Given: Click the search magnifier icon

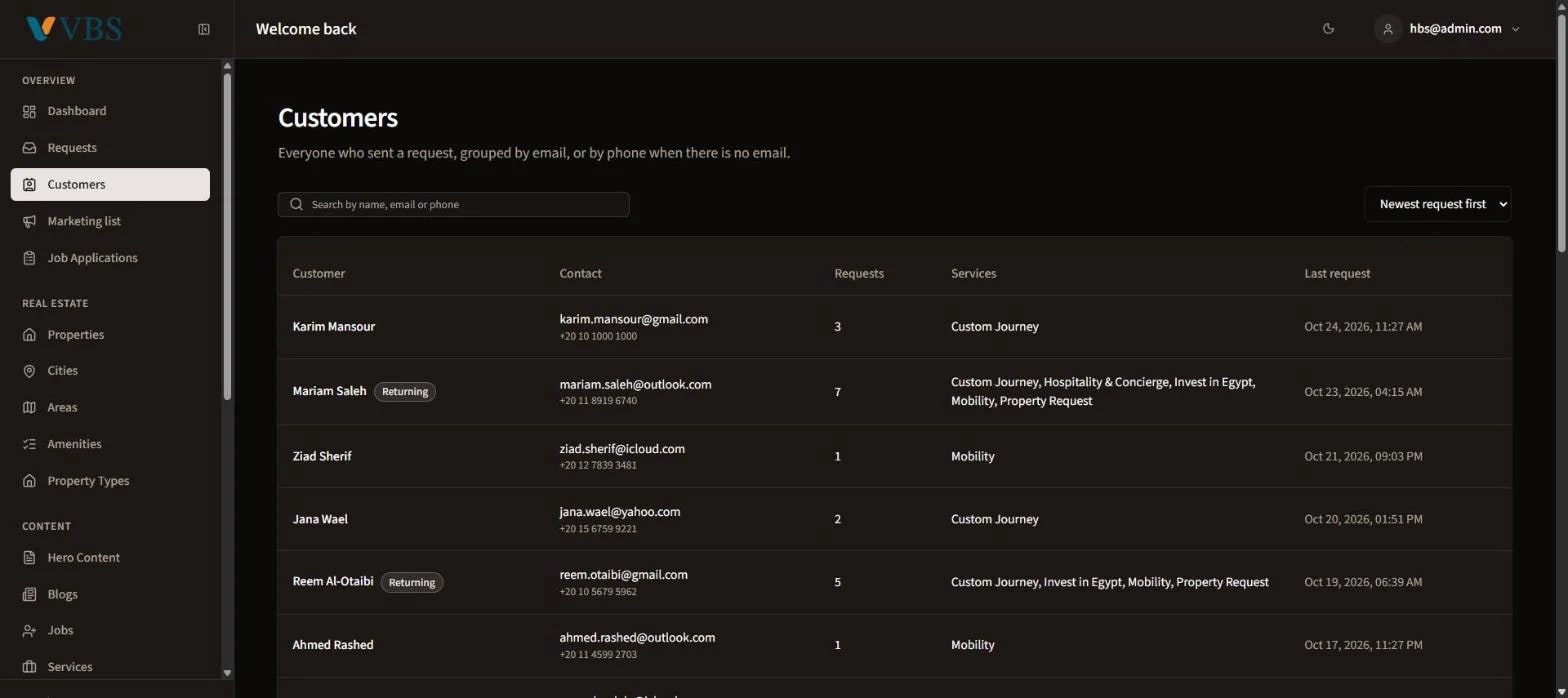Looking at the screenshot, I should point(296,204).
